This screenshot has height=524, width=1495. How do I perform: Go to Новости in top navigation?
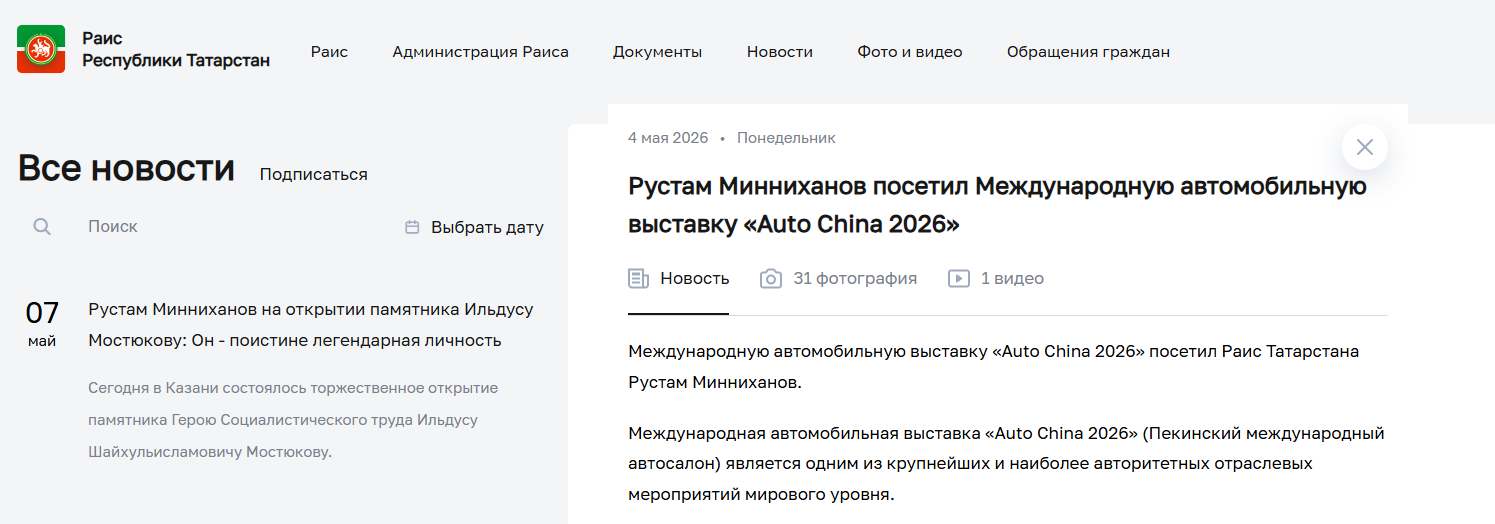(x=780, y=52)
